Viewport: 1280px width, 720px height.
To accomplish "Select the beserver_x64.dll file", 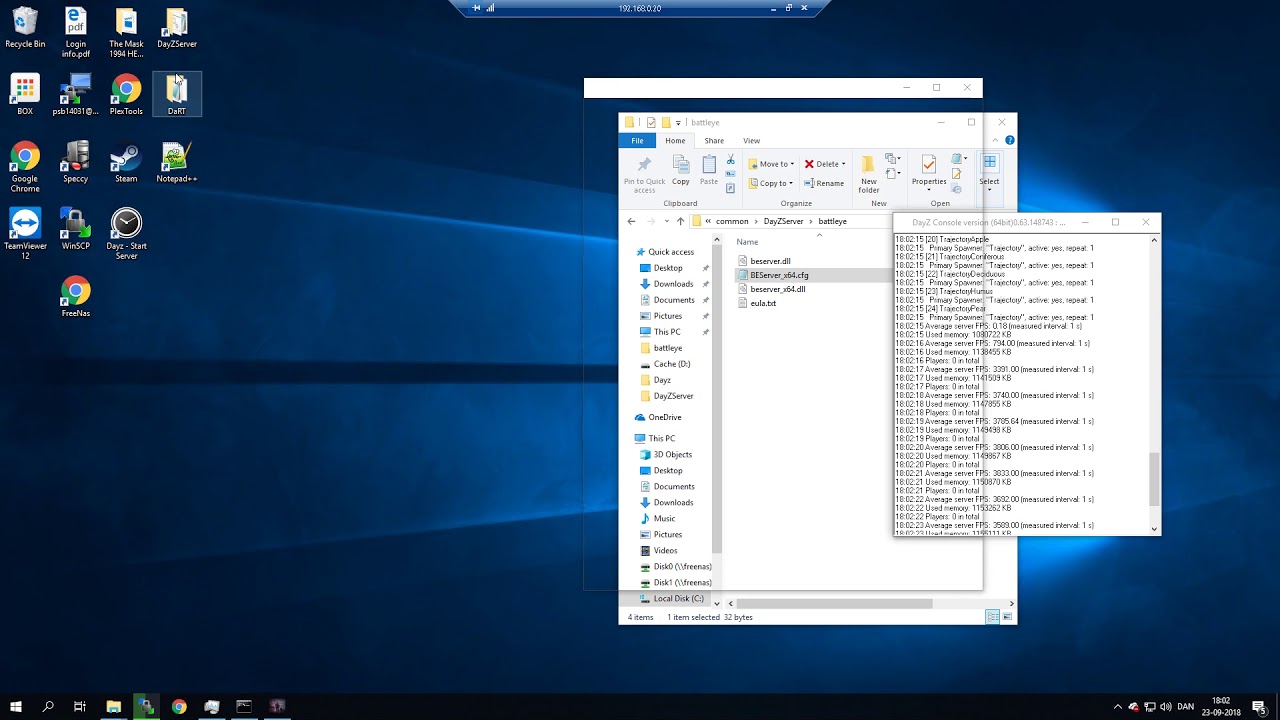I will coord(778,289).
